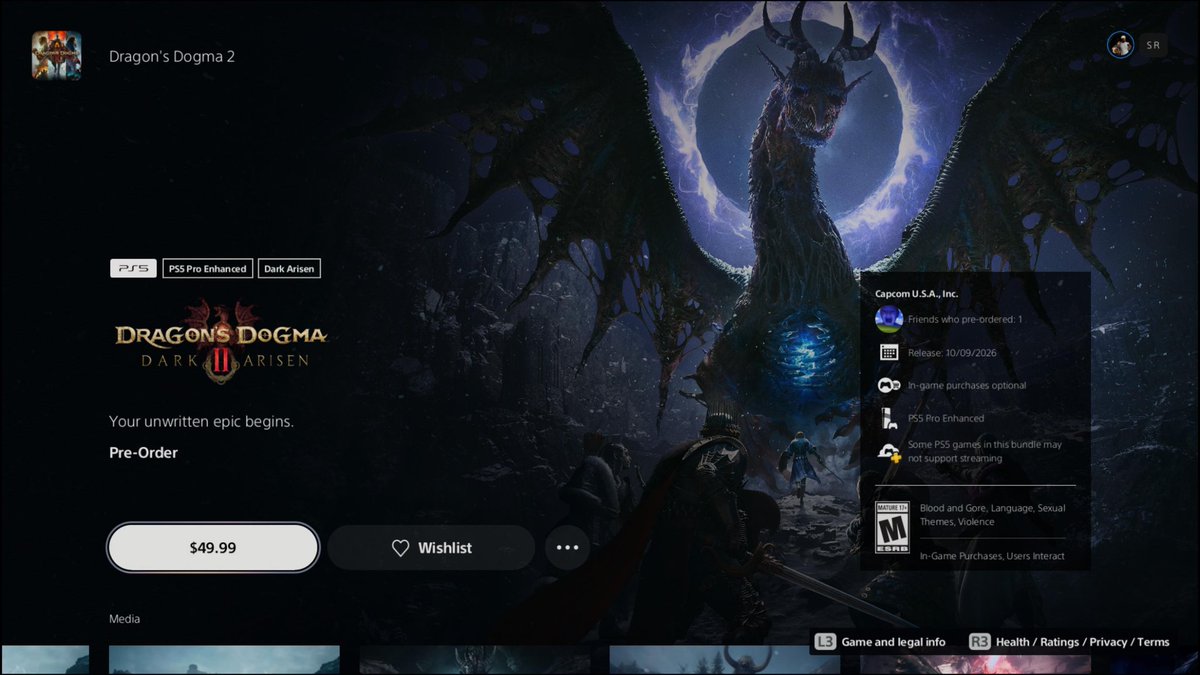Click the streaming support notice text

985,451
